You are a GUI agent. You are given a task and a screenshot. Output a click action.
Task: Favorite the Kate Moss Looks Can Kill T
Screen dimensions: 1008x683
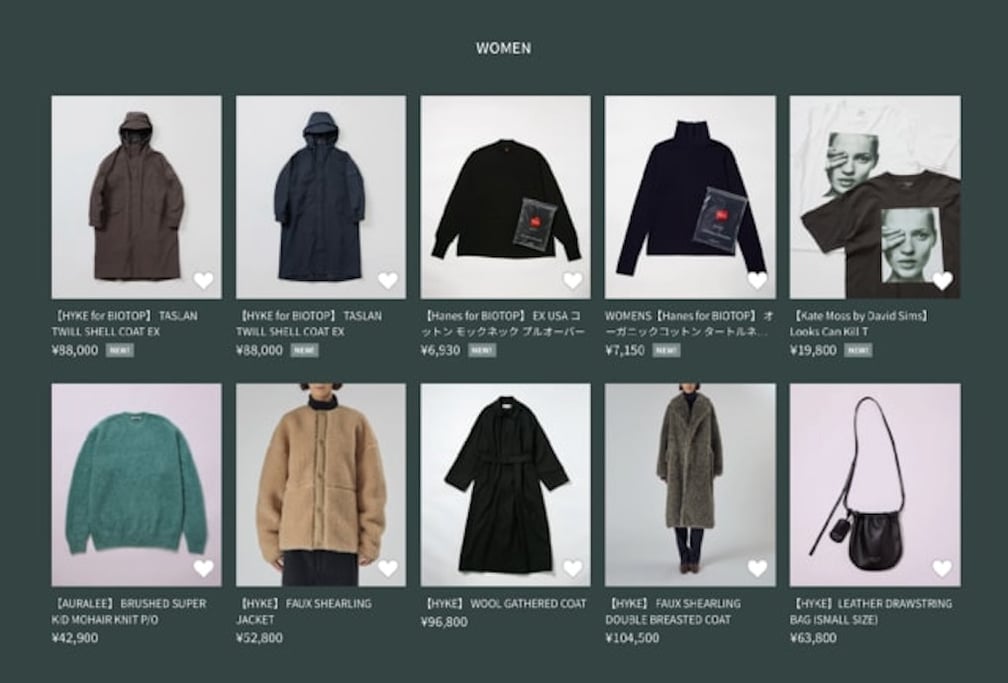942,280
